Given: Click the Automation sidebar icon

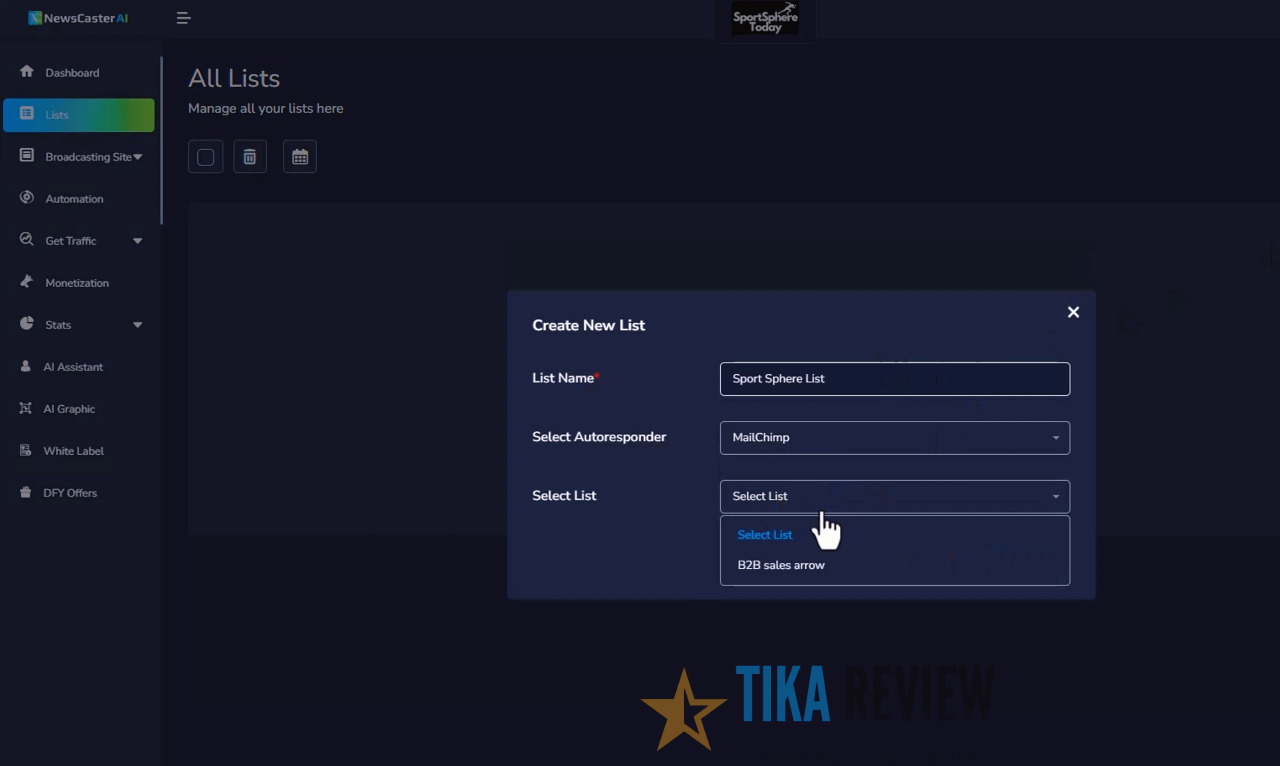Looking at the screenshot, I should pos(27,198).
